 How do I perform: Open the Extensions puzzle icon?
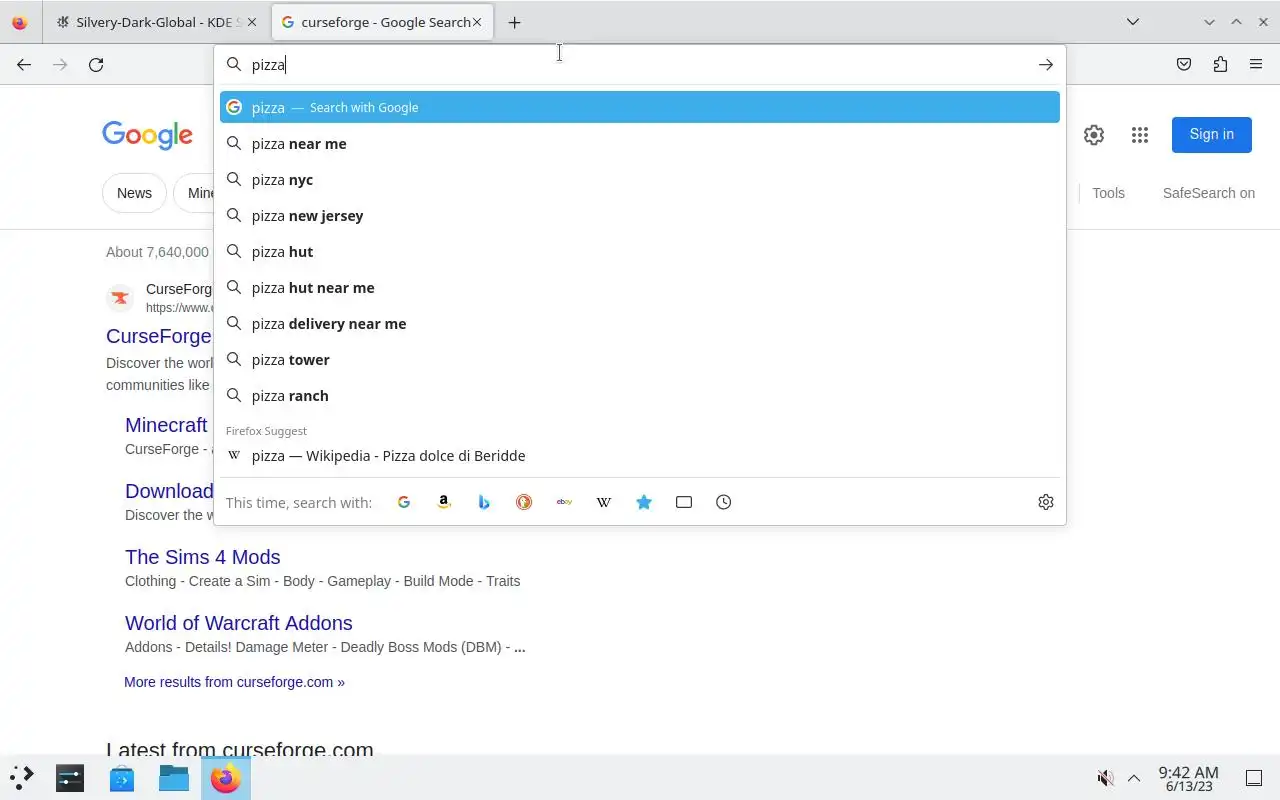pyautogui.click(x=1220, y=64)
